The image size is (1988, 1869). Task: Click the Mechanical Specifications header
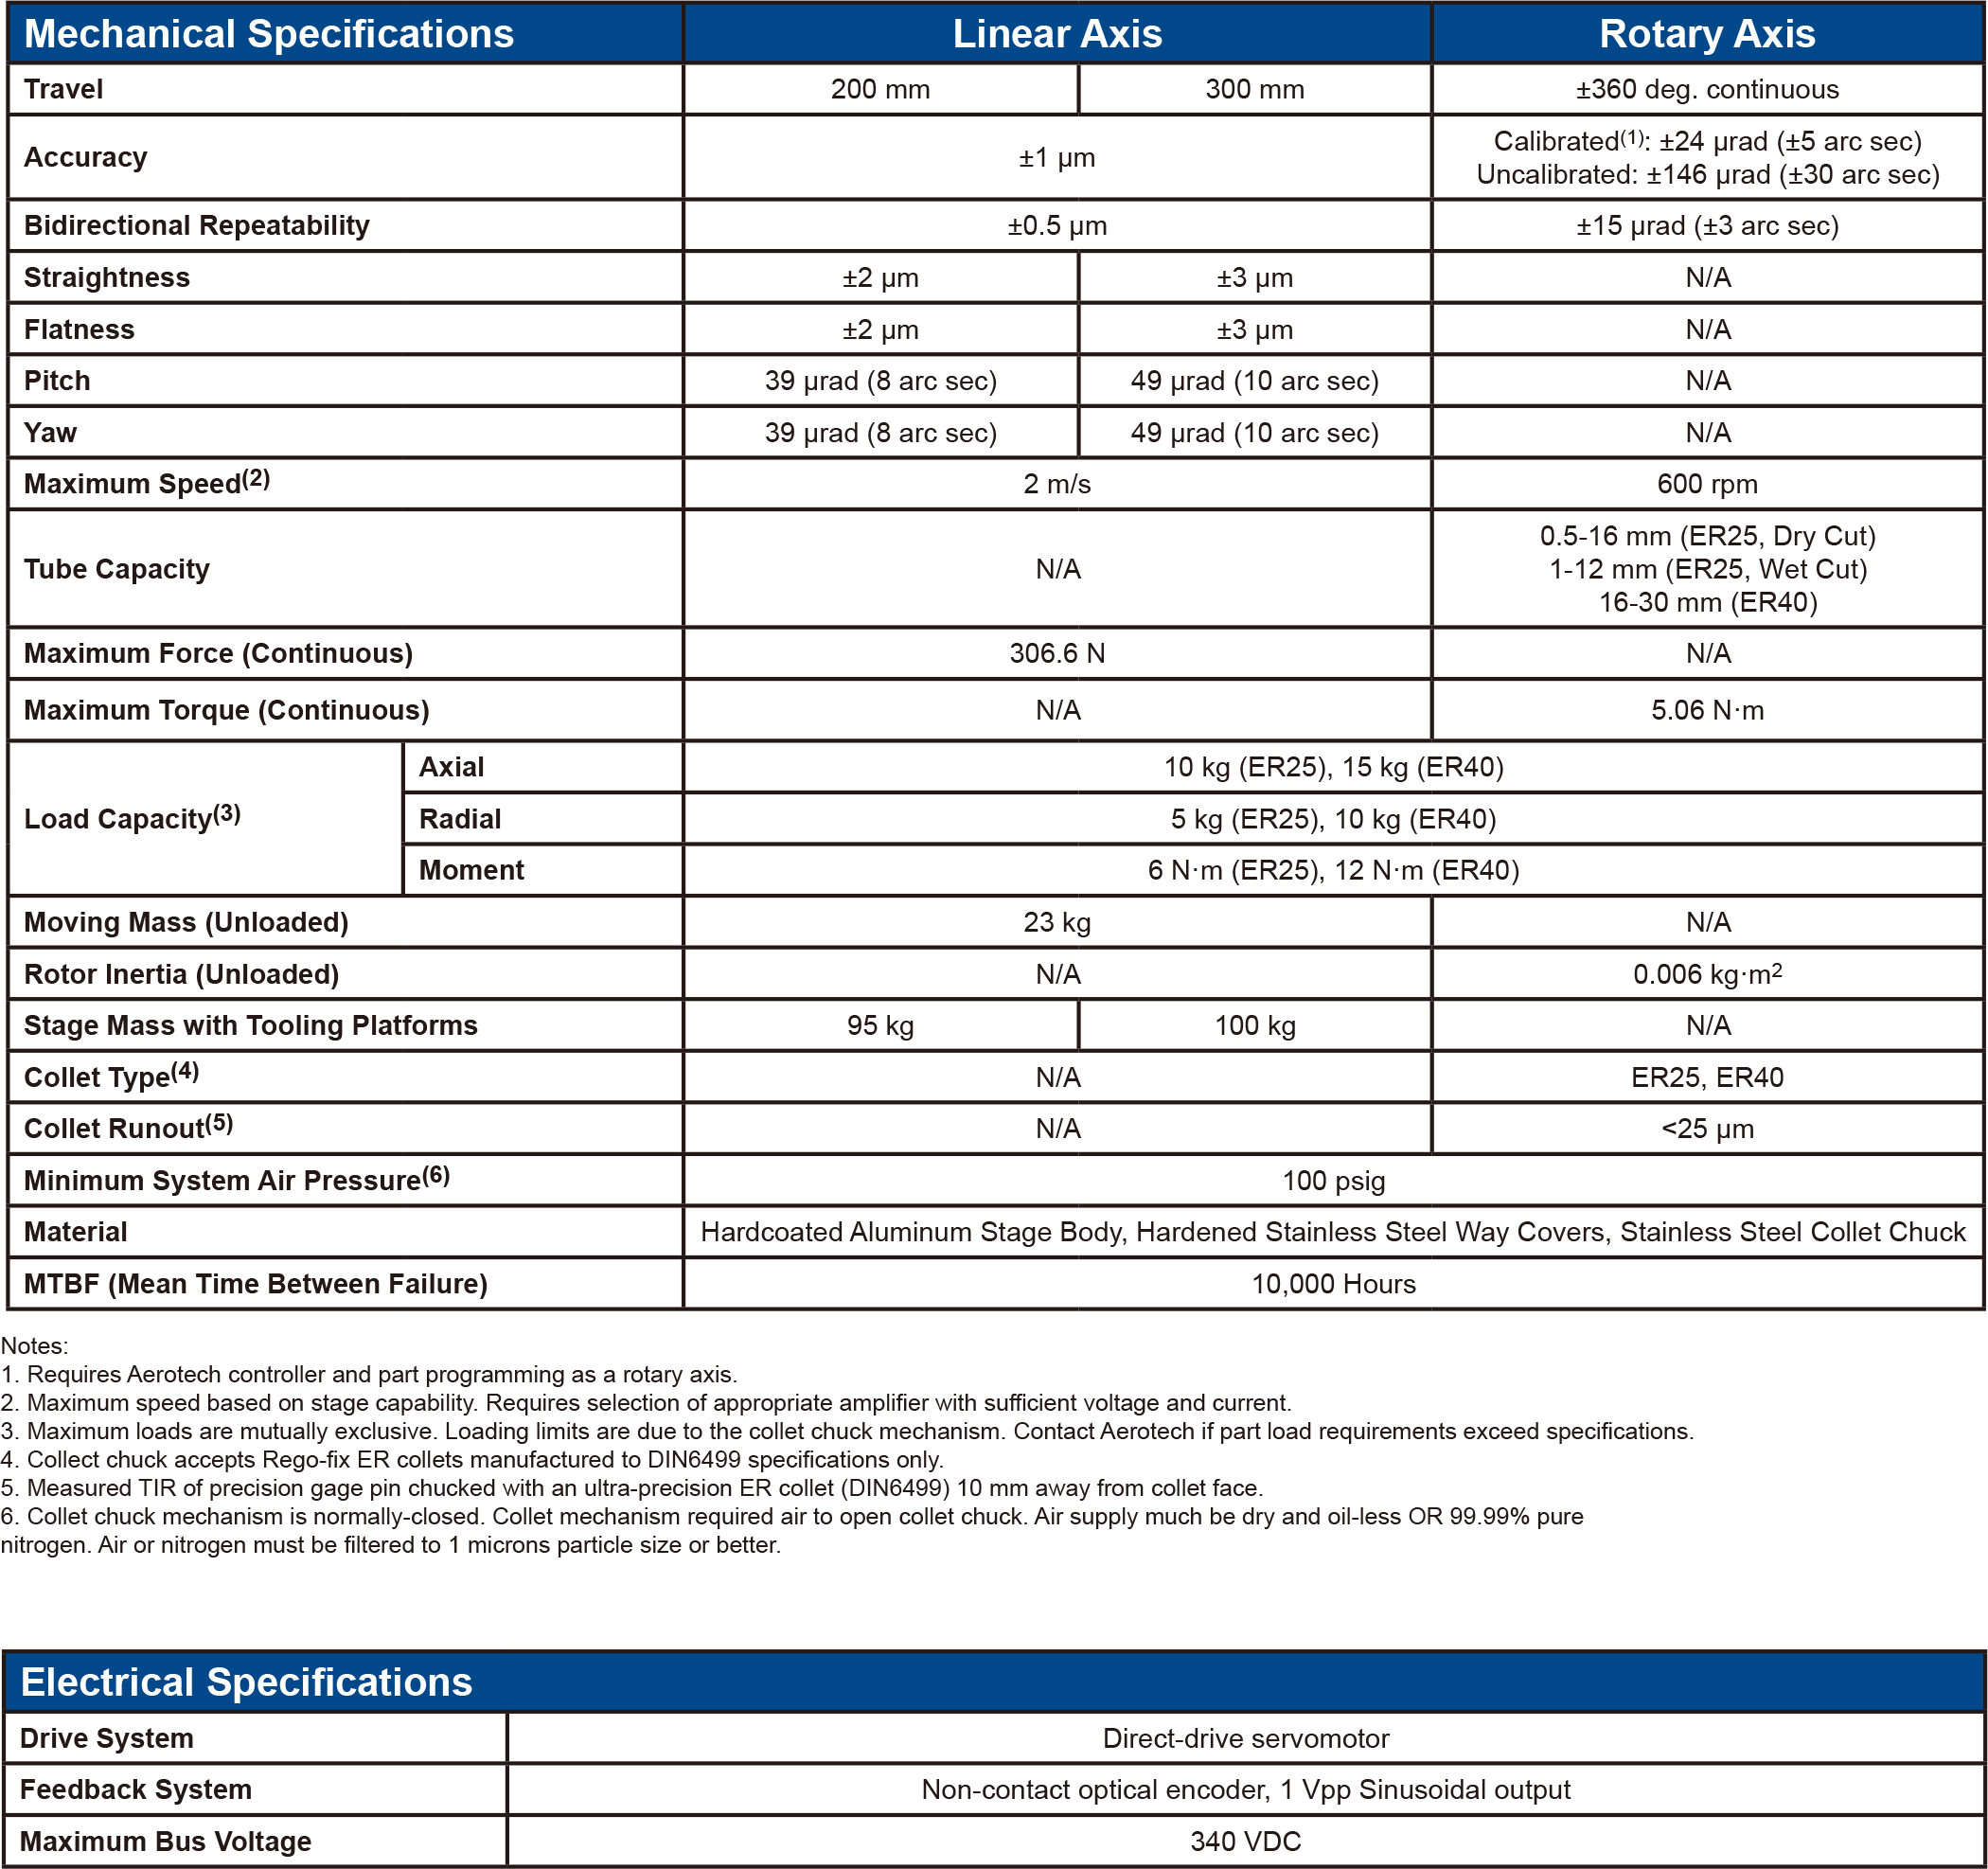coord(268,34)
